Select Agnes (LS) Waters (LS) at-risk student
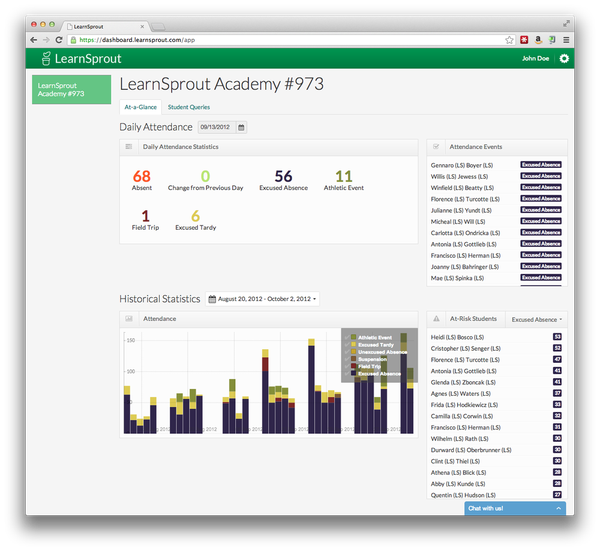 click(x=461, y=393)
